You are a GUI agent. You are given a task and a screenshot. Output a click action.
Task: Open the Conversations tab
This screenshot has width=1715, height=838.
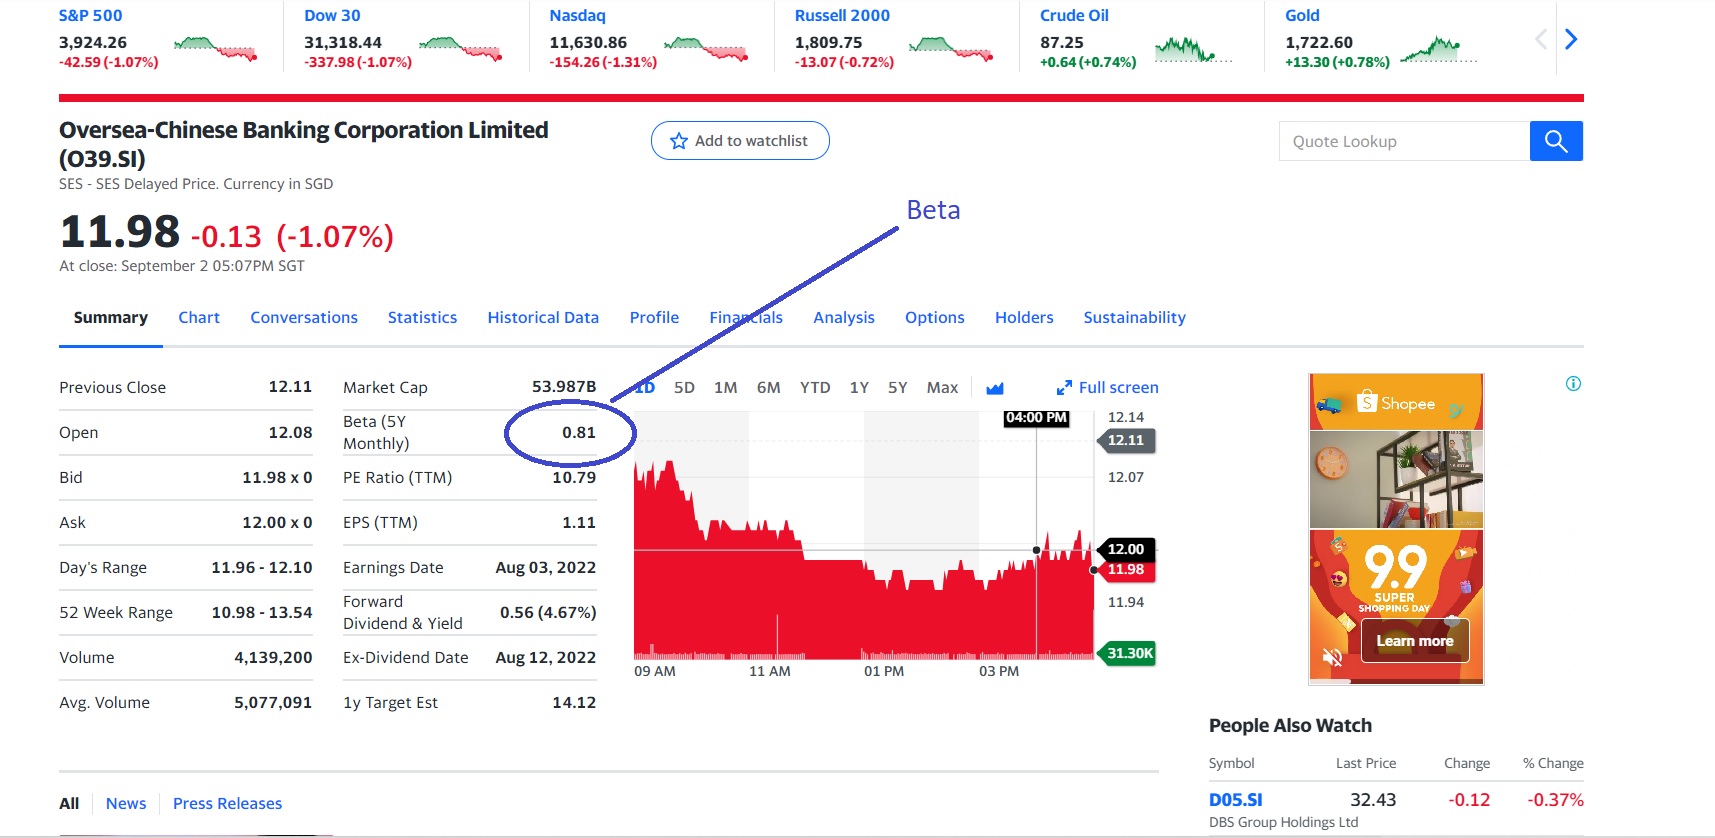pyautogui.click(x=304, y=317)
